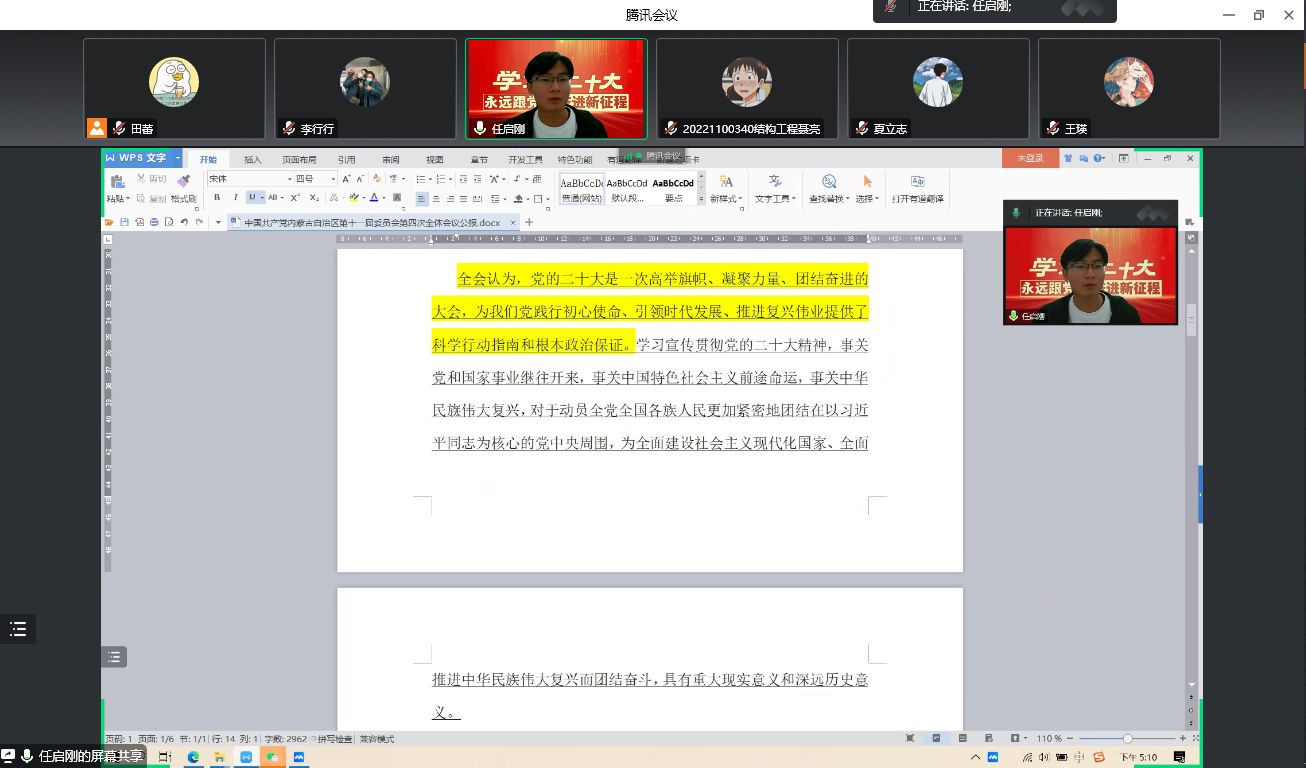Toggle bold formatting with B button
The image size is (1306, 768).
coord(217,198)
